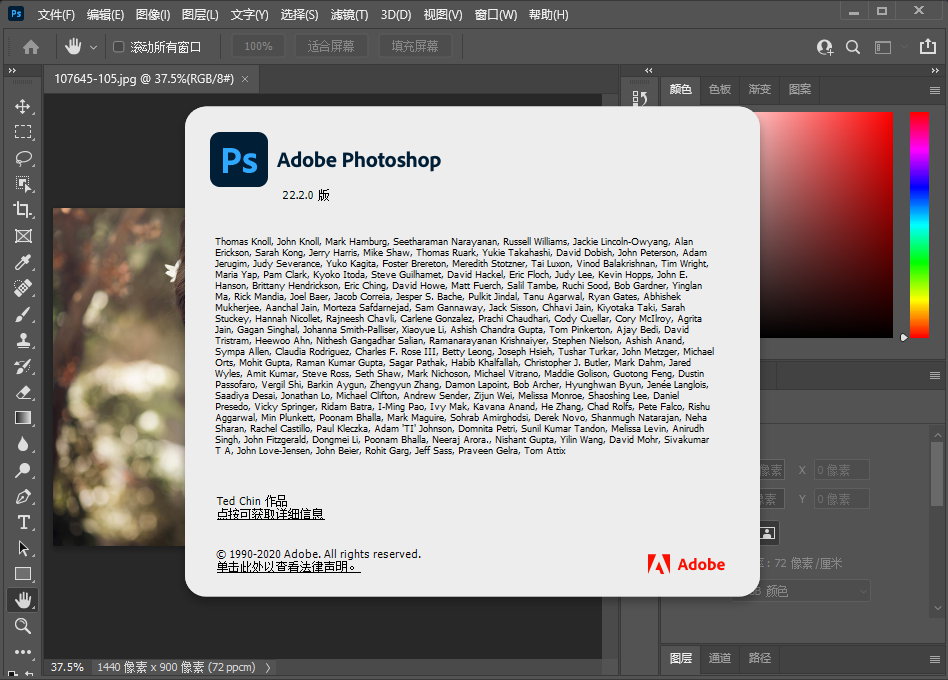Select the Pen tool
This screenshot has height=680, width=948.
(x=23, y=496)
